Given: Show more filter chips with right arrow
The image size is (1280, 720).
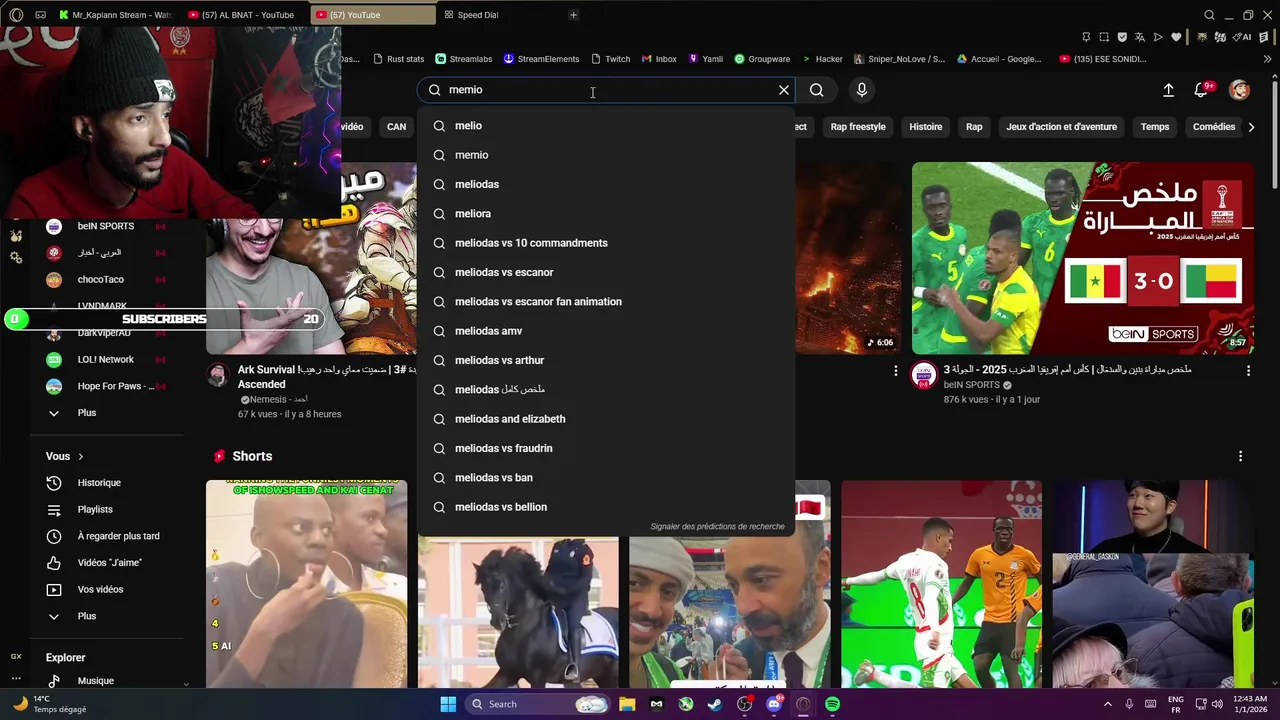Looking at the screenshot, I should click(1251, 127).
